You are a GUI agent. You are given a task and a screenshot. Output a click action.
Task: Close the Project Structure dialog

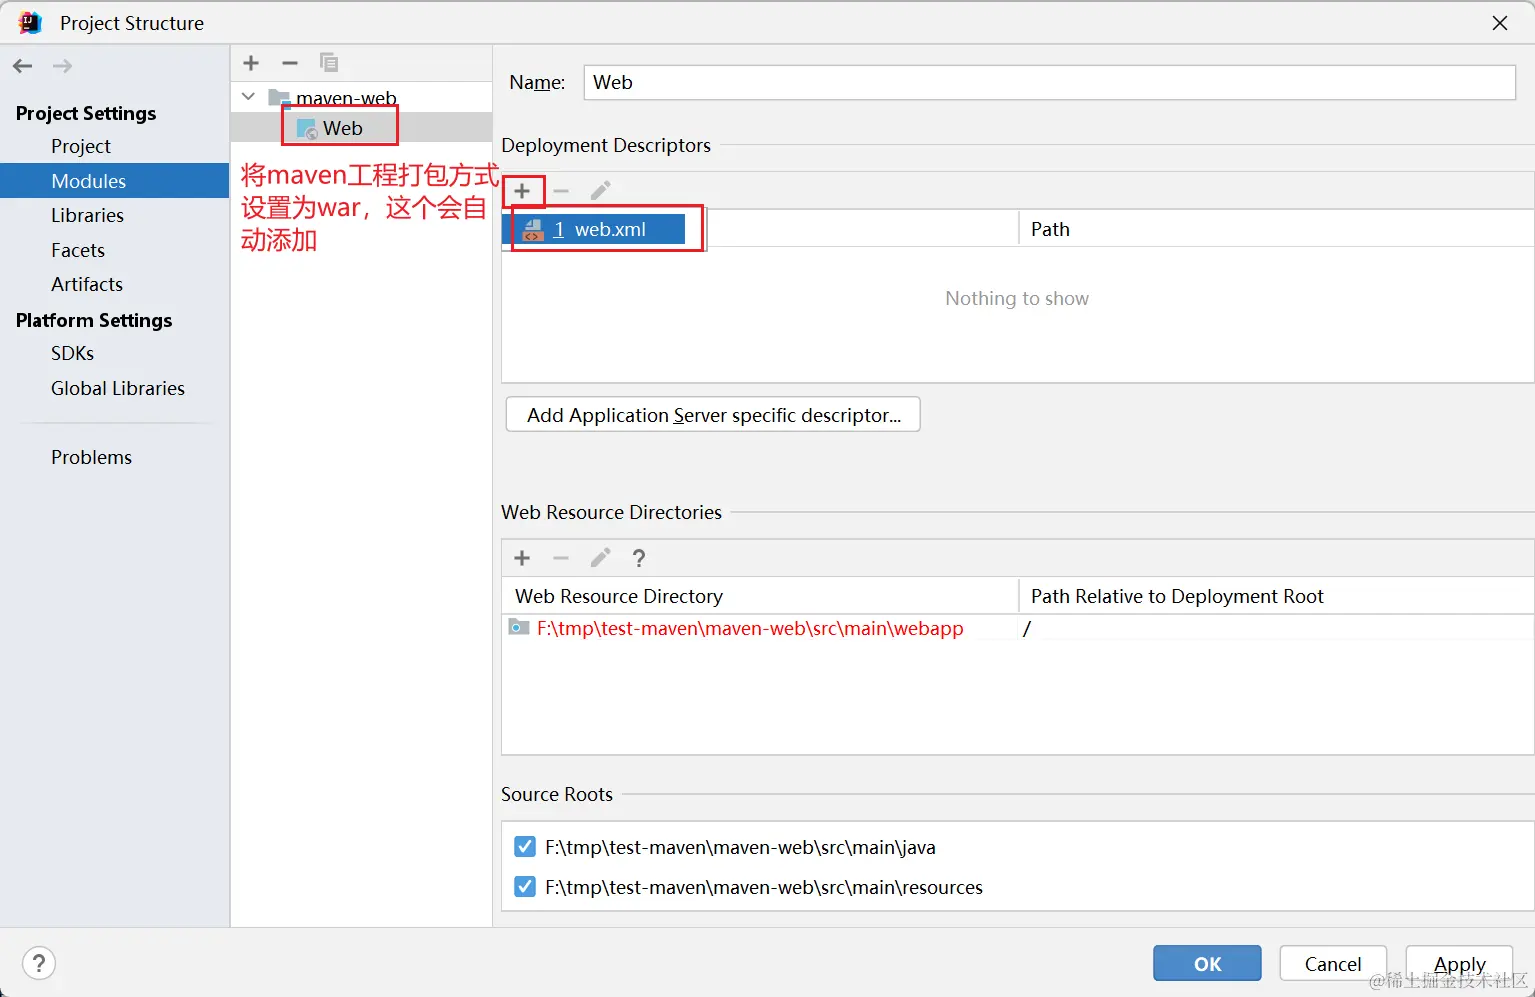pyautogui.click(x=1500, y=22)
